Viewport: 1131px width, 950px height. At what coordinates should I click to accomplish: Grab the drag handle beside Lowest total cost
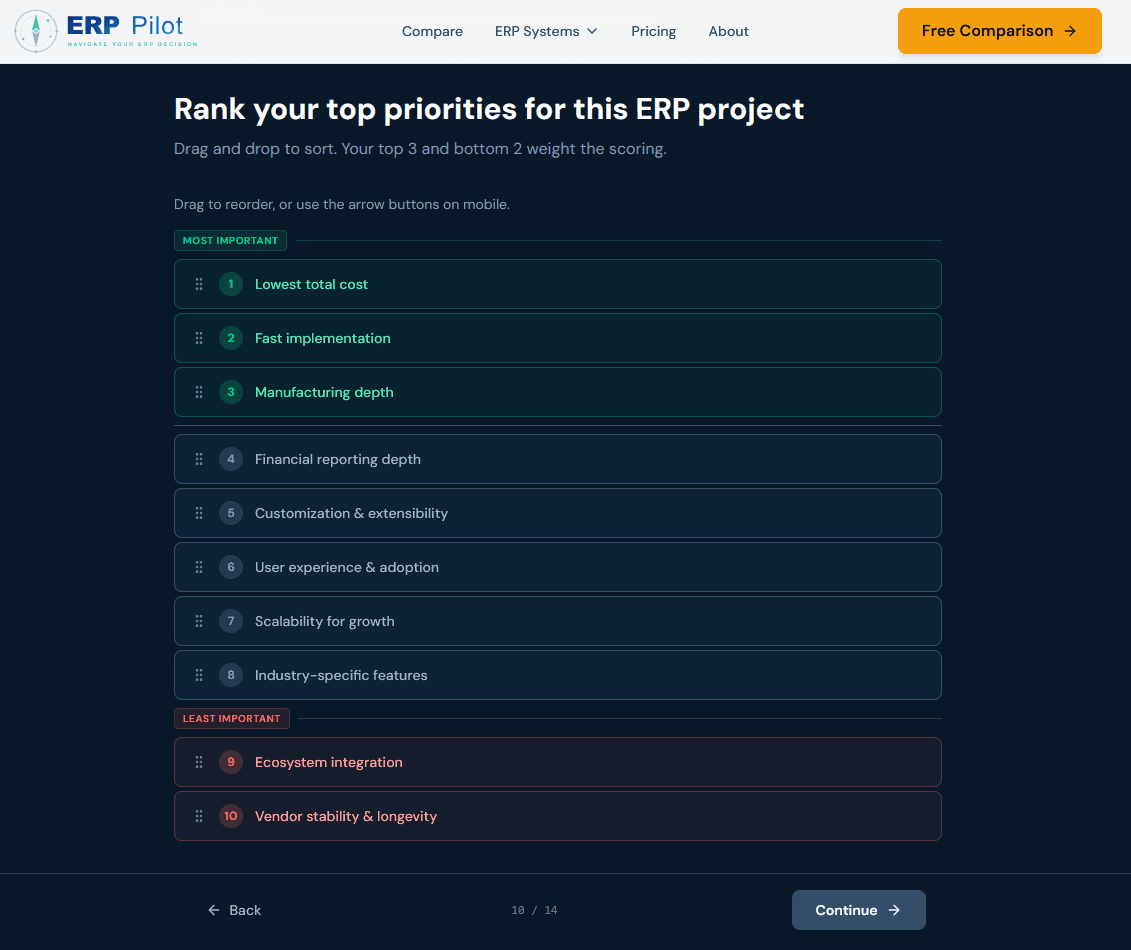[199, 284]
